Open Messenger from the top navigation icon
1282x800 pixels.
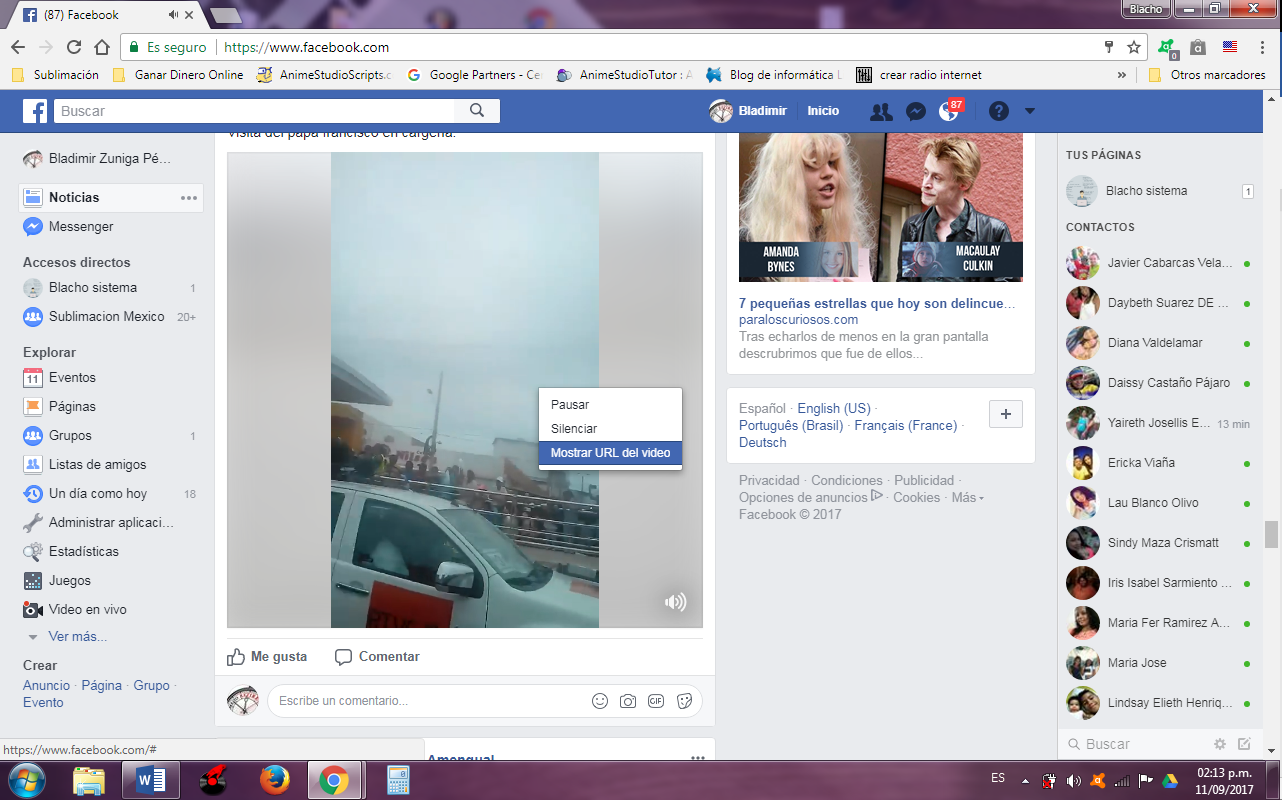click(x=916, y=111)
